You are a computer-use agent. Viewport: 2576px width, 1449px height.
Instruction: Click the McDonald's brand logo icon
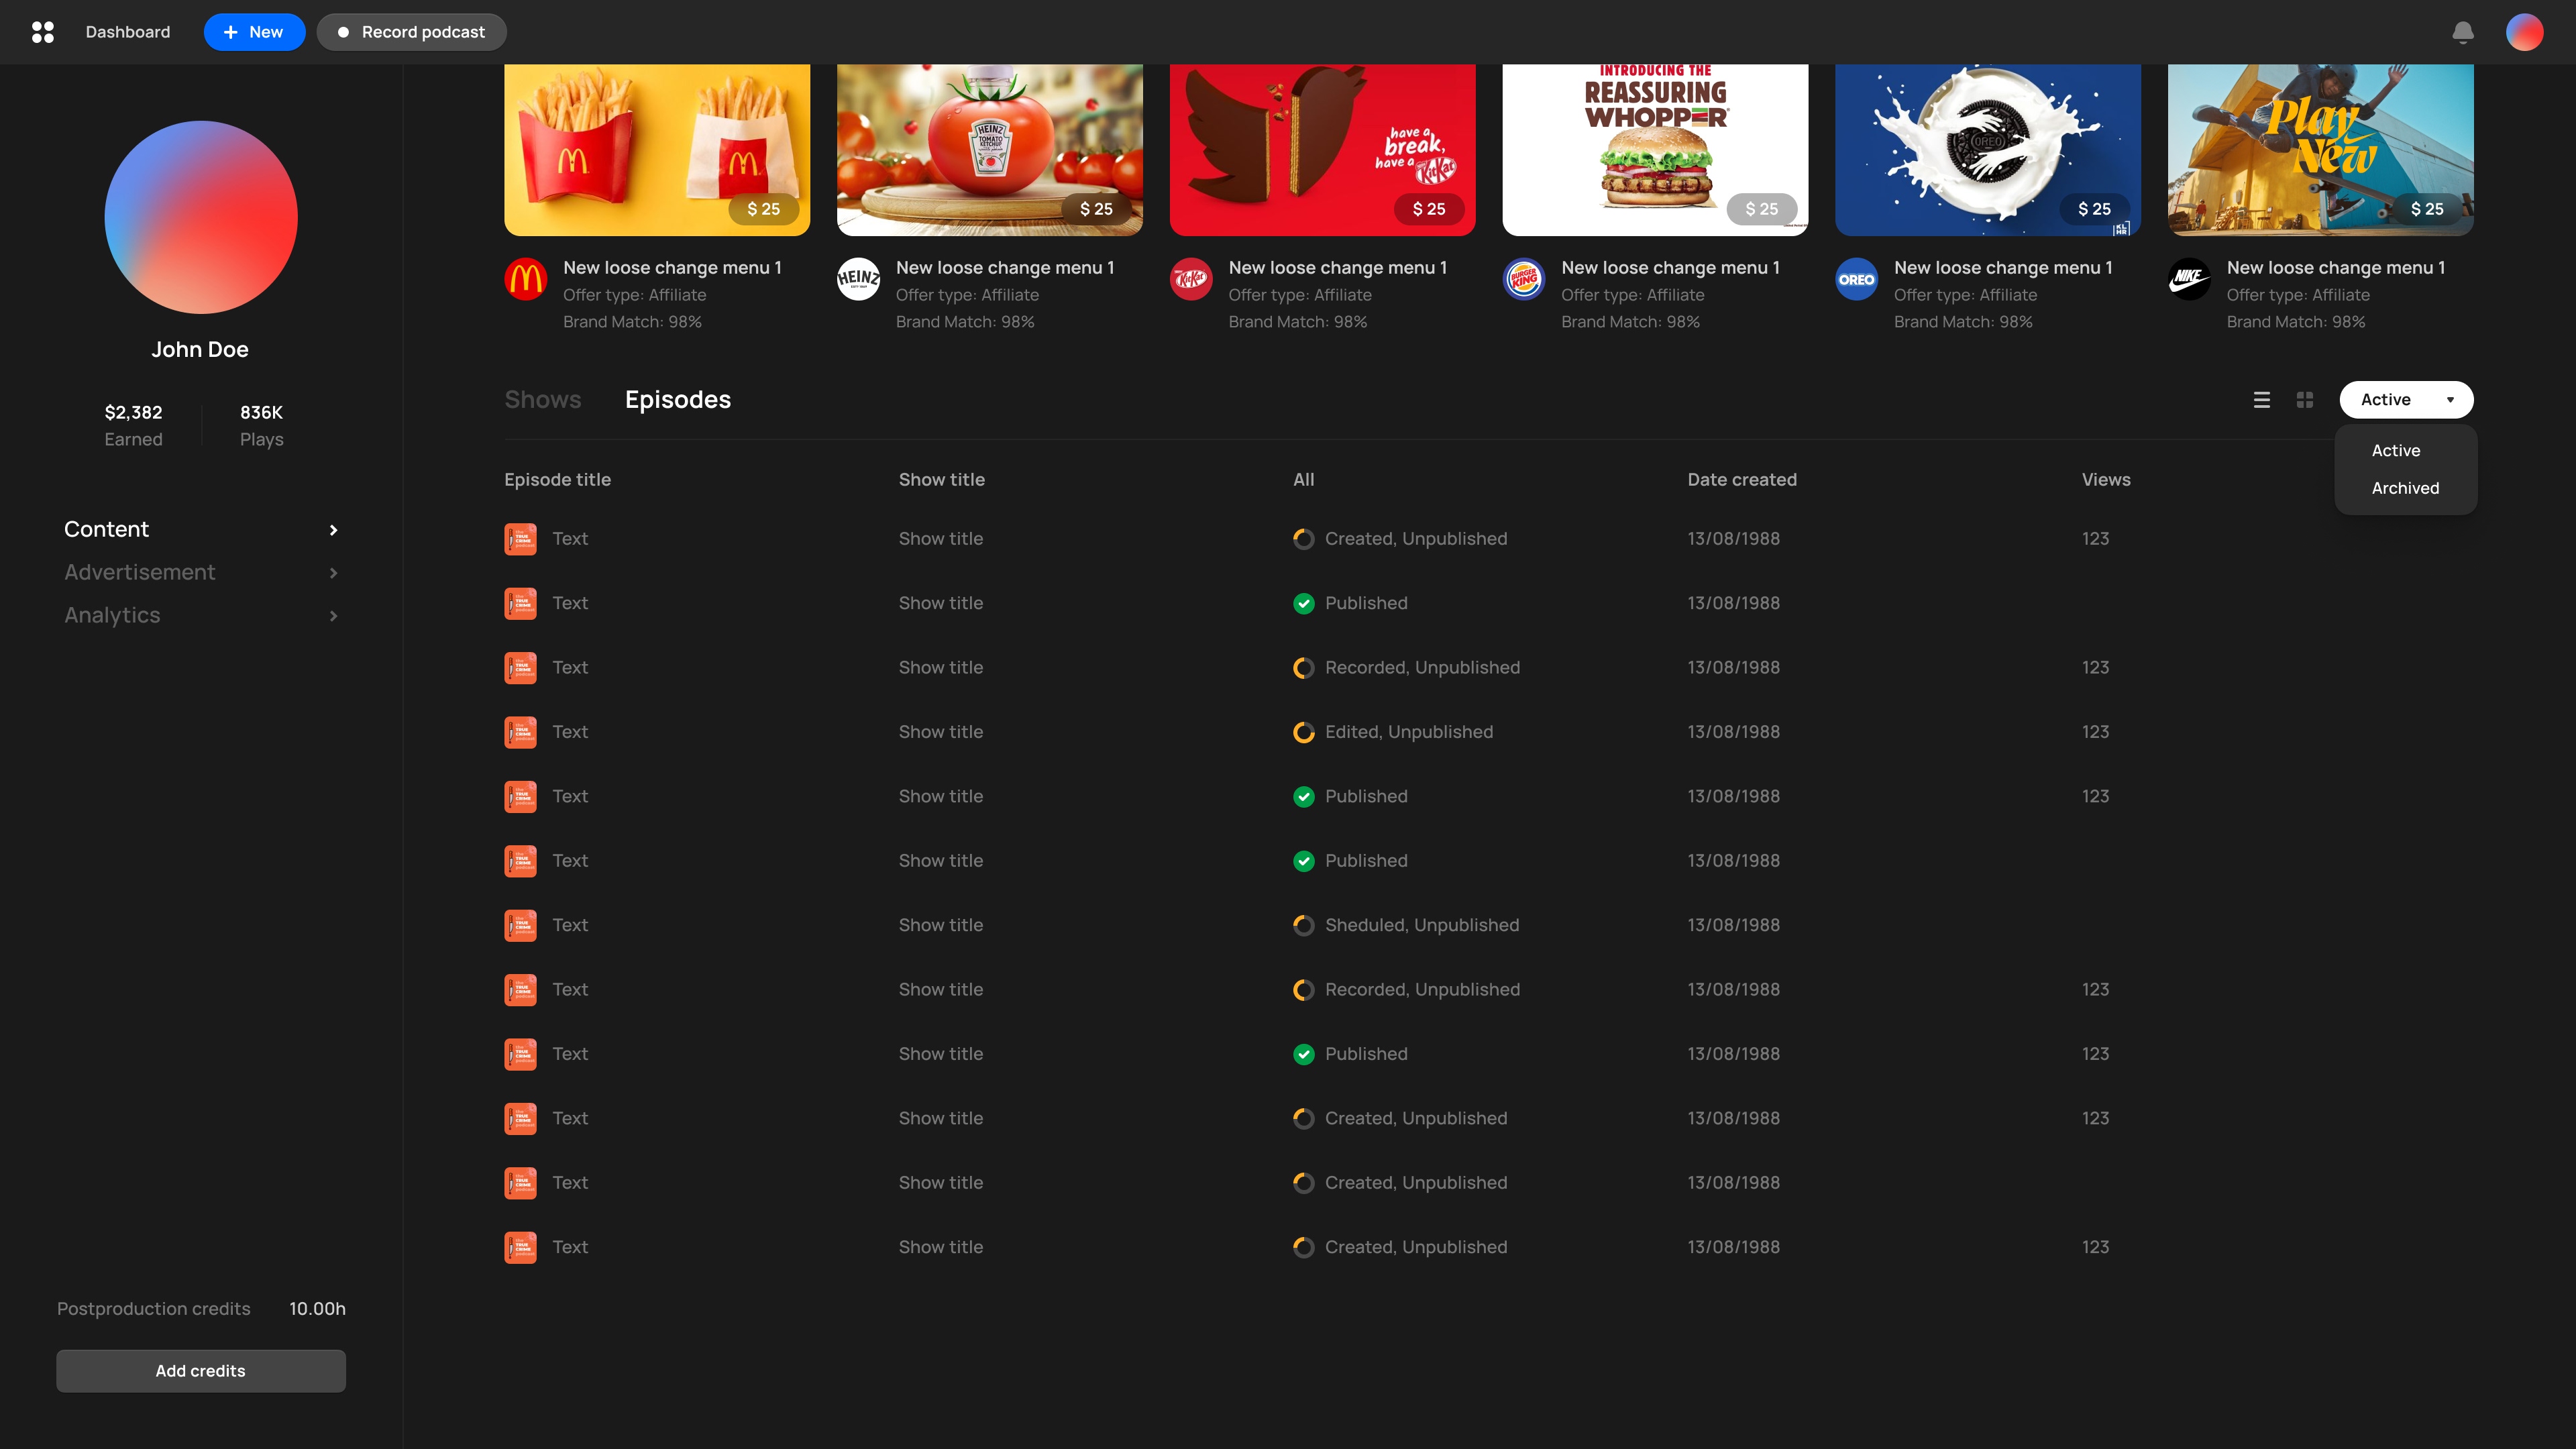[525, 279]
